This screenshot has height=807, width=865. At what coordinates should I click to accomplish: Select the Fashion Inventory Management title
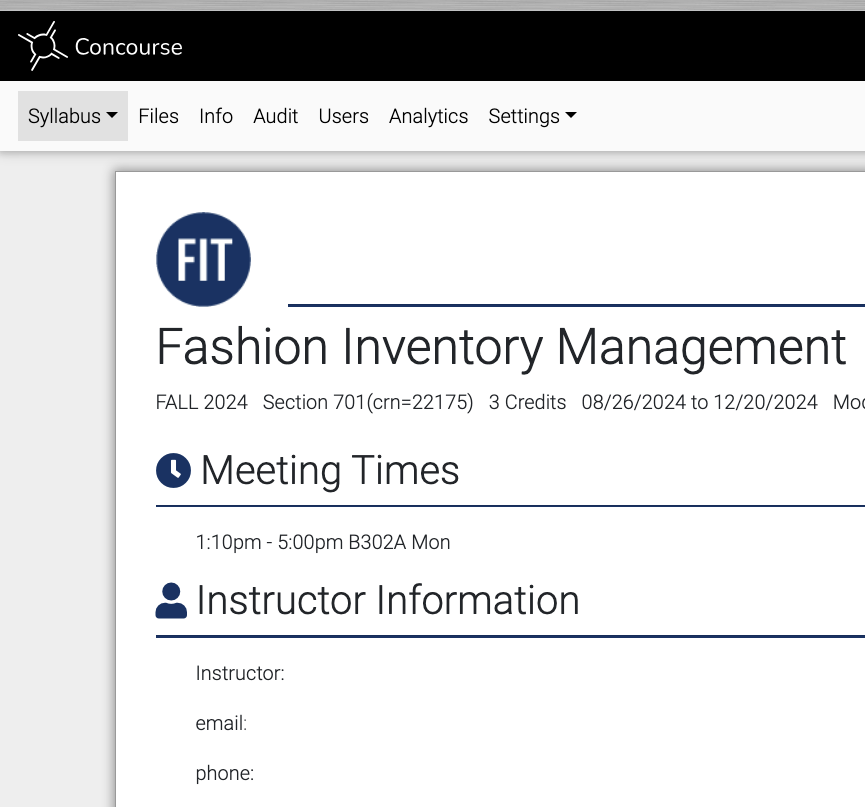click(x=501, y=347)
